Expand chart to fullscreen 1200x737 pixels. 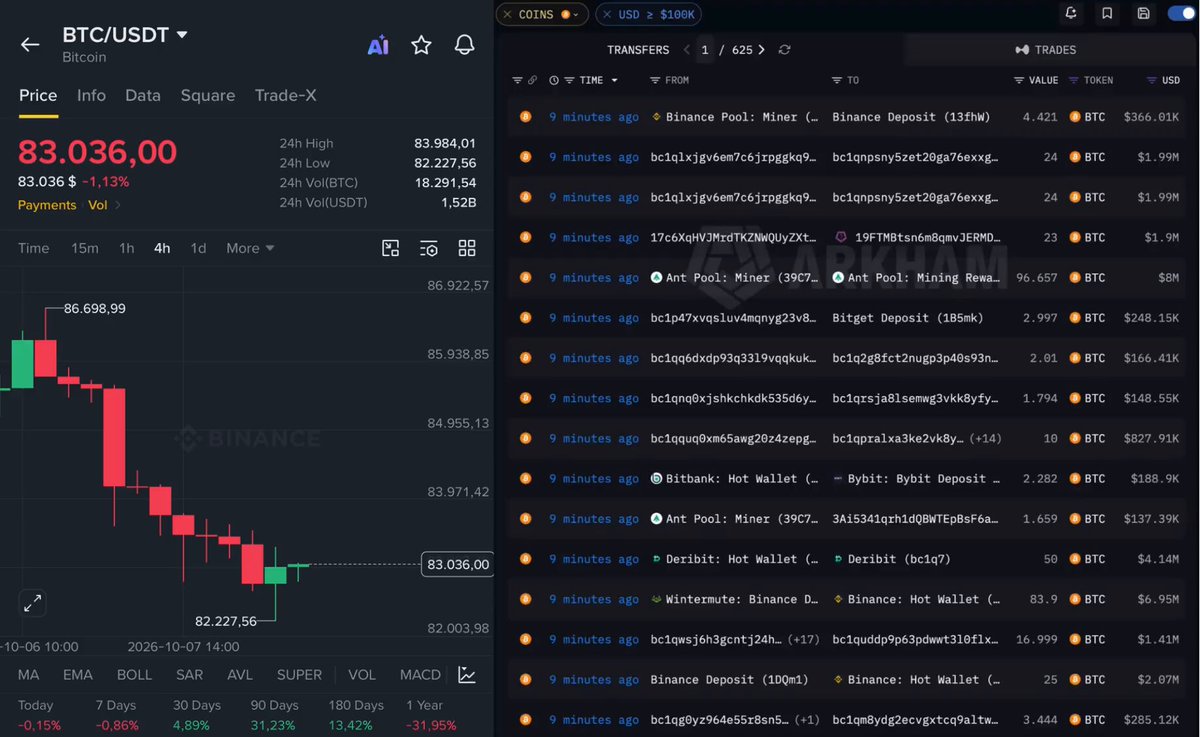[33, 603]
